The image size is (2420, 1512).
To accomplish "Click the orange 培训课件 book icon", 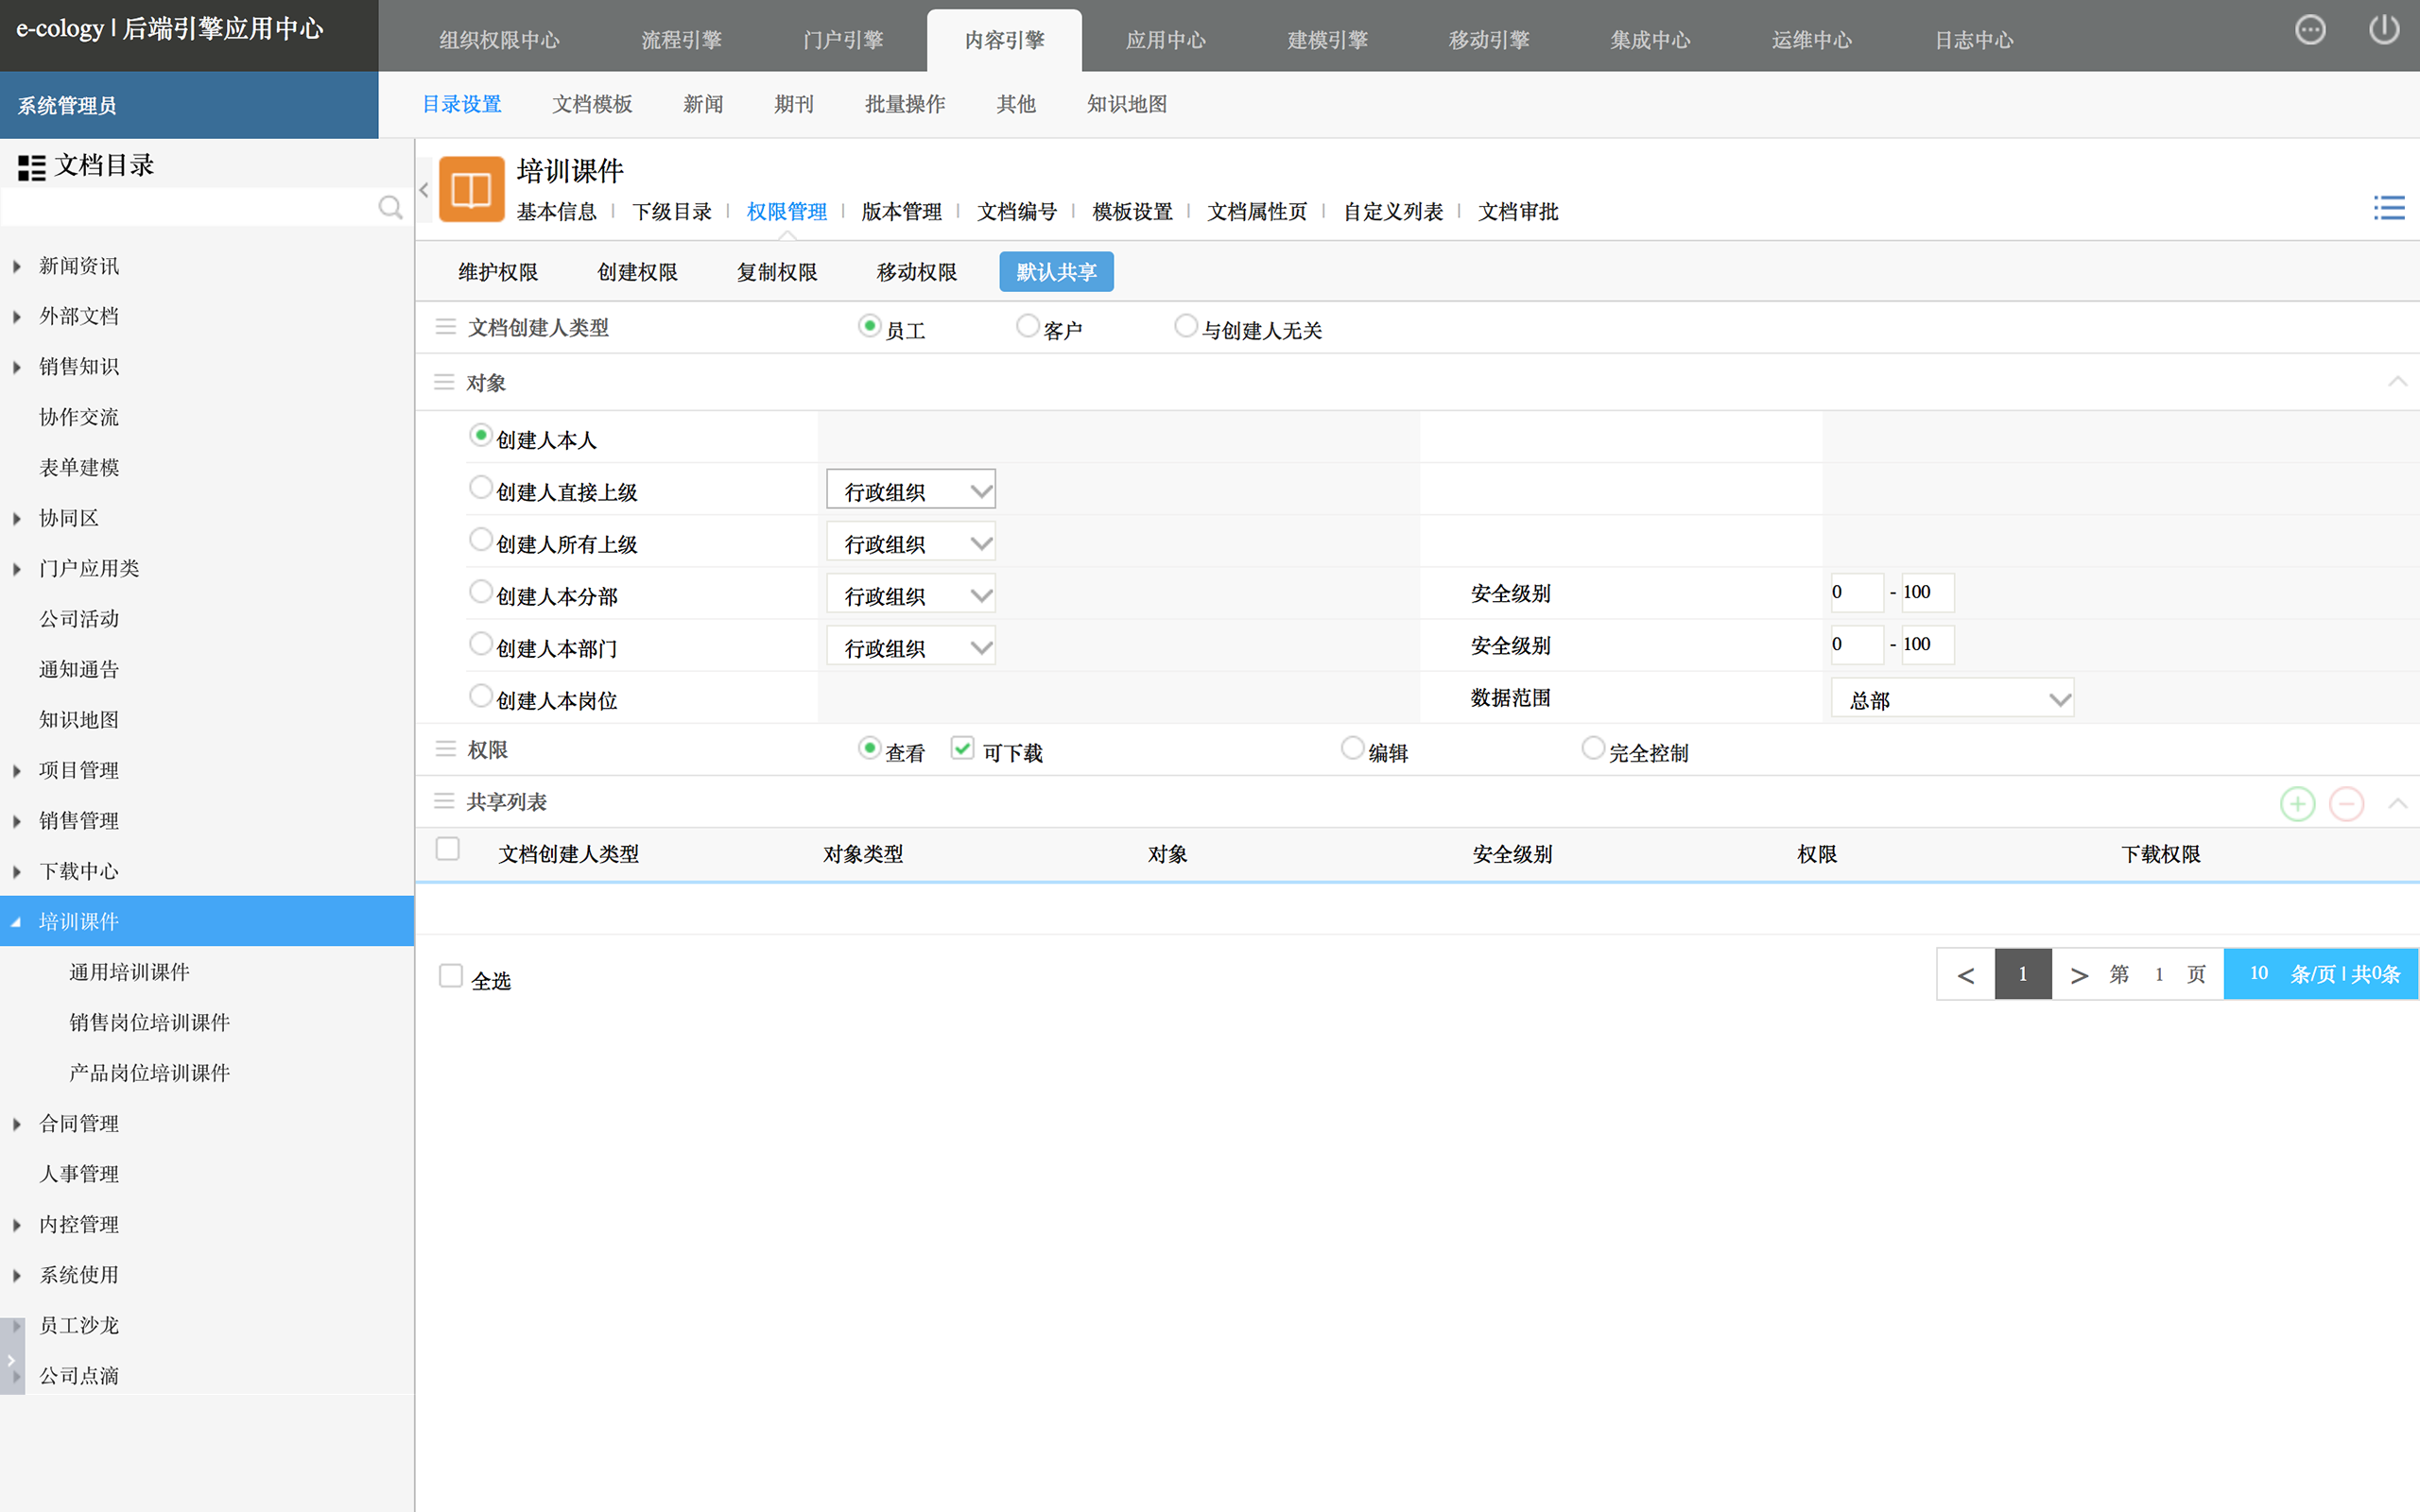I will click(x=471, y=189).
